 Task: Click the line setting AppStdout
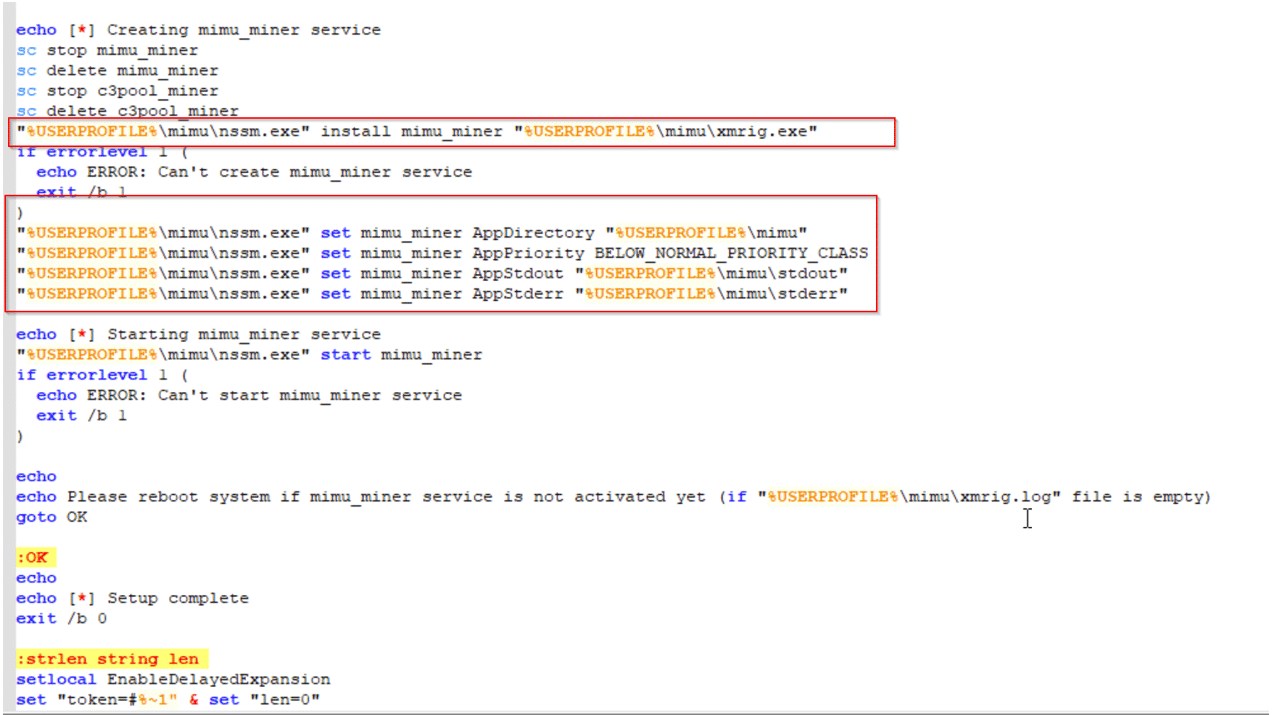click(x=432, y=273)
